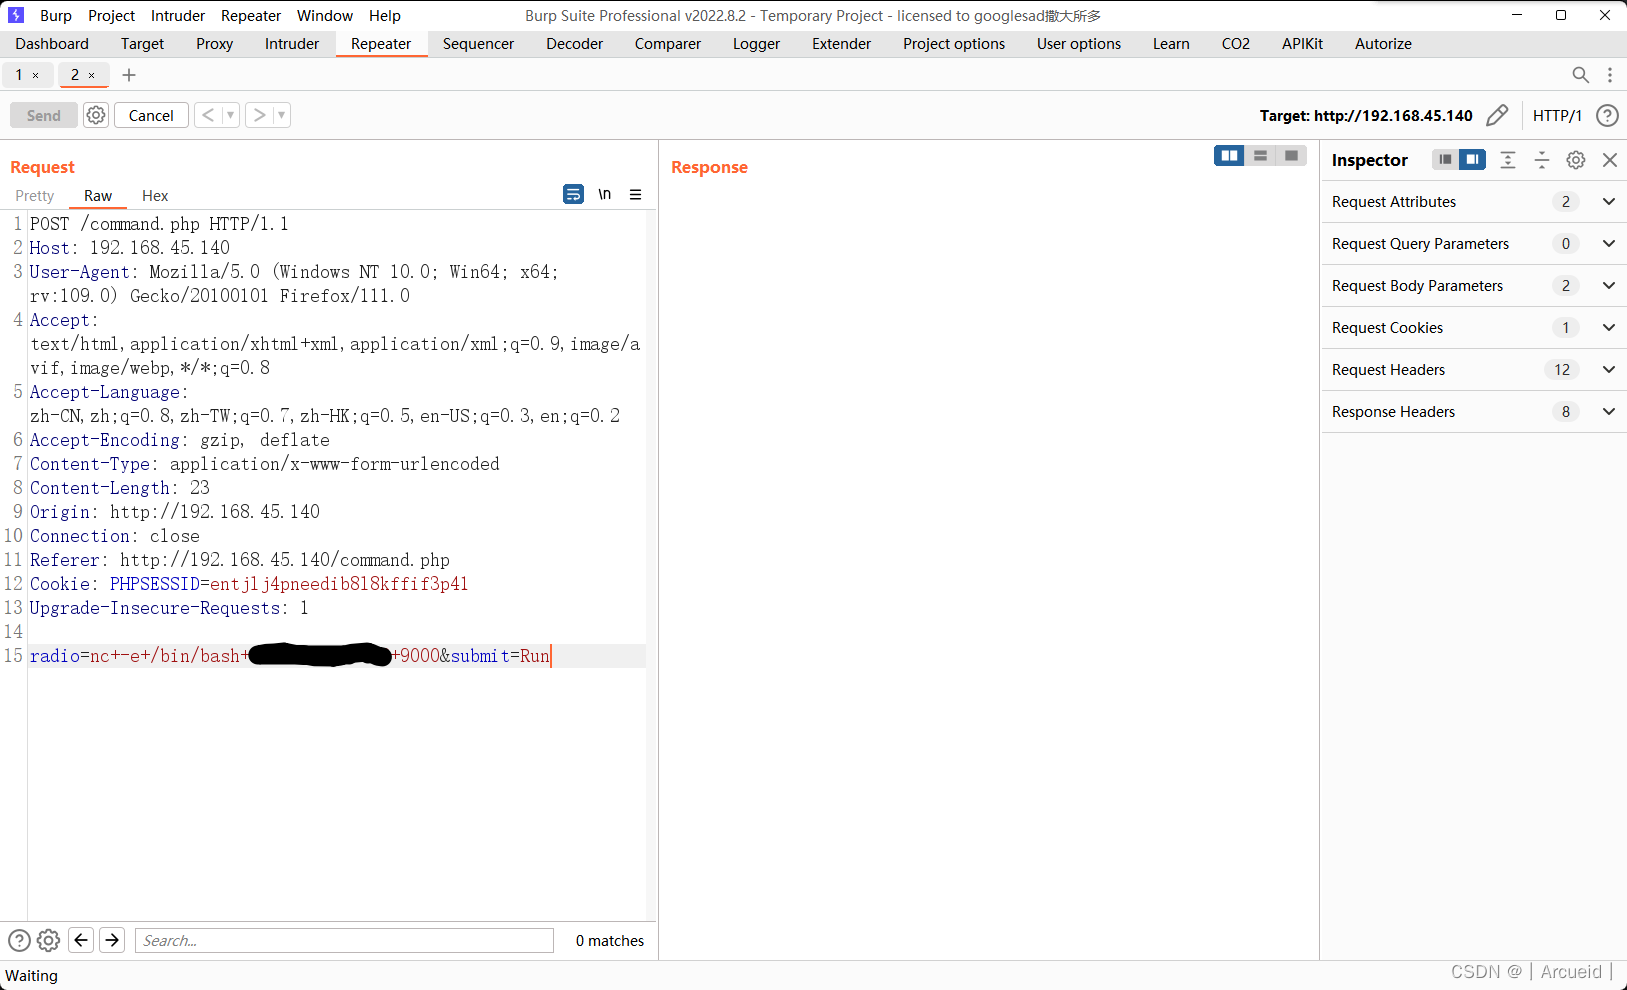Go to previous search match arrow
Screen dimensions: 1627x990
pyautogui.click(x=82, y=940)
